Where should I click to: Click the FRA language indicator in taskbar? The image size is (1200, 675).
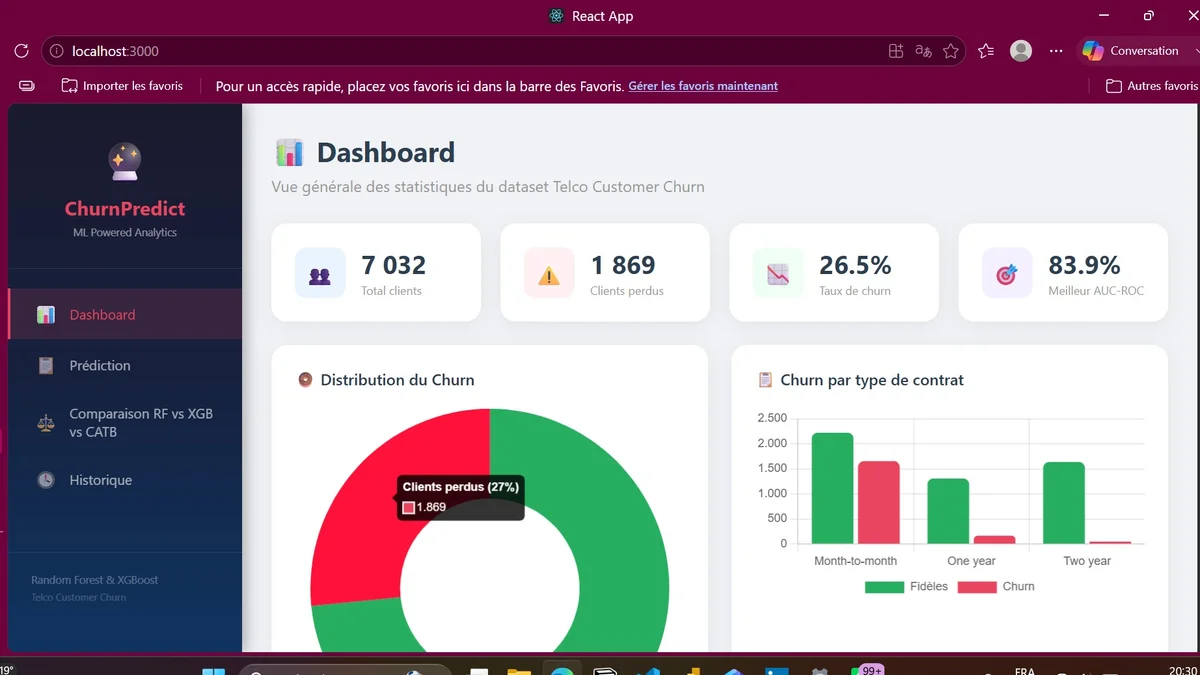pos(1025,670)
